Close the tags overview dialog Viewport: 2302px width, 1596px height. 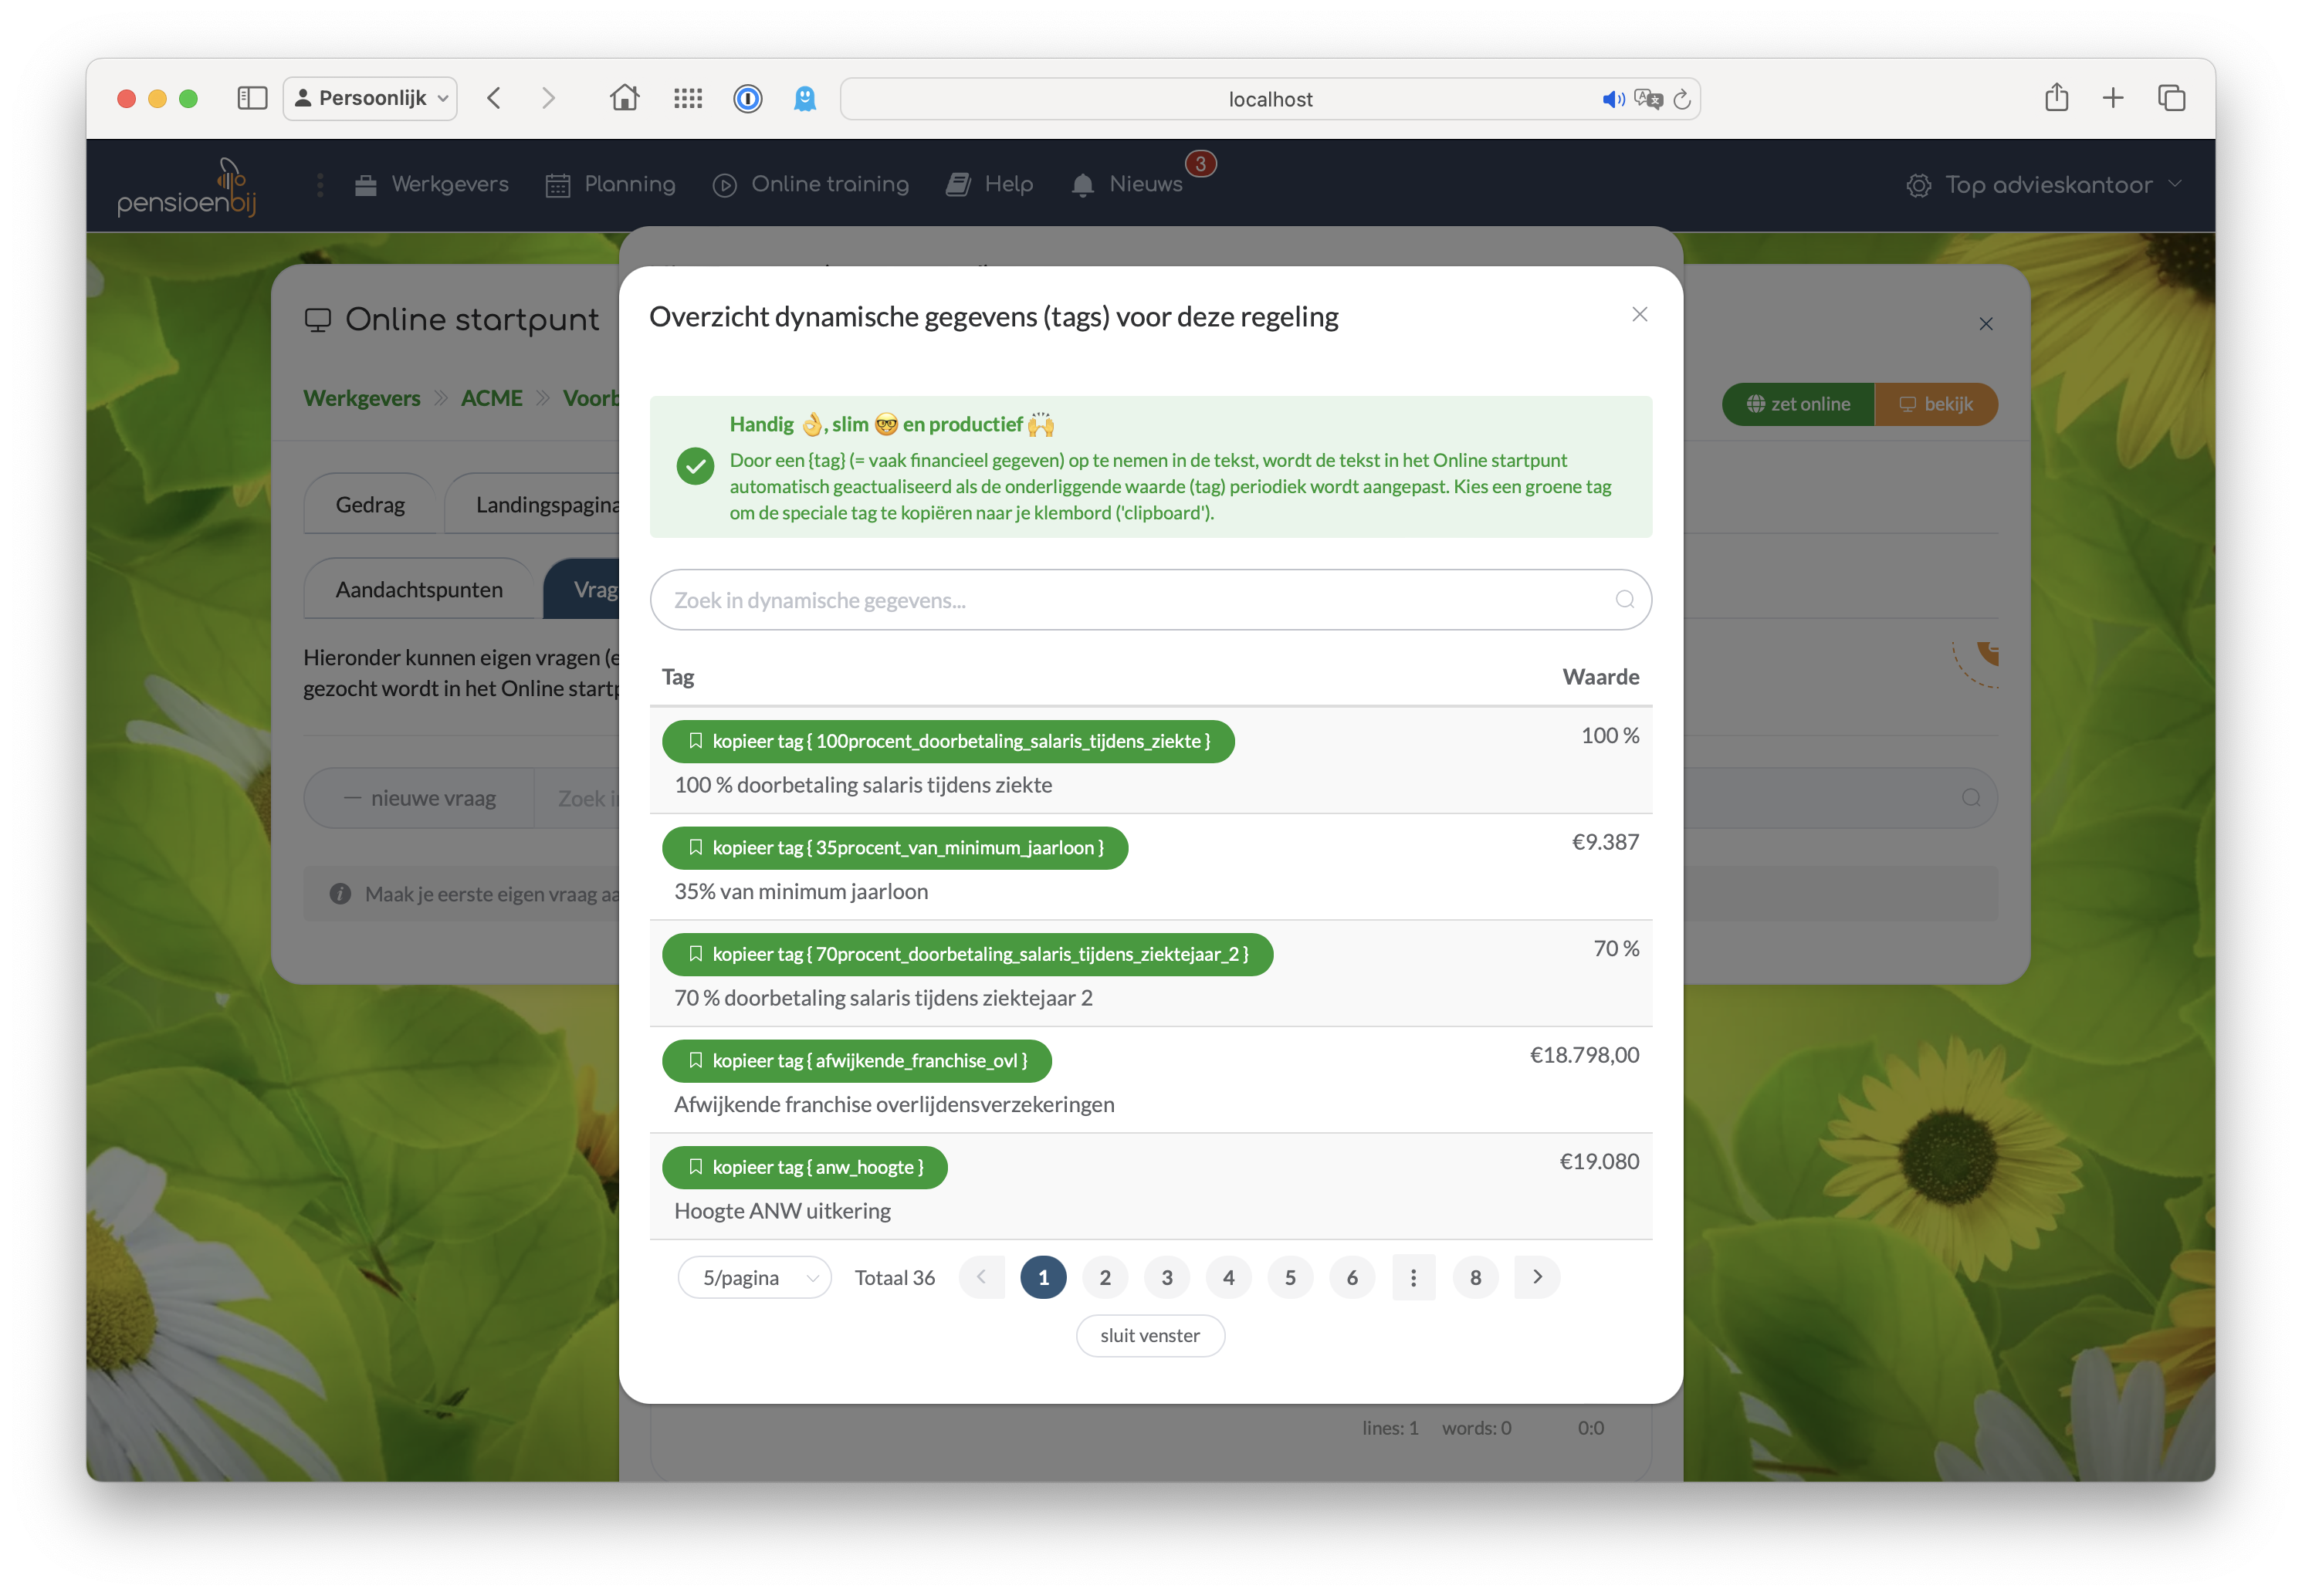click(x=1640, y=314)
